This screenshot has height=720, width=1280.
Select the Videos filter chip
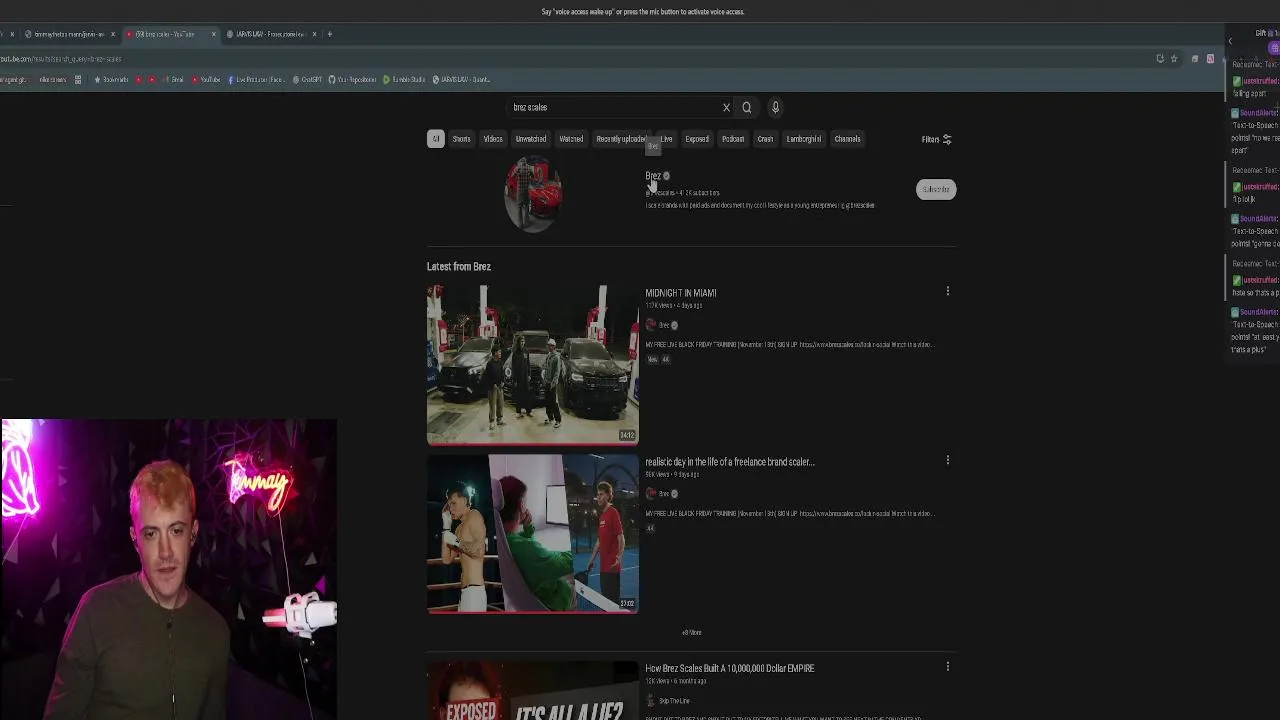point(493,139)
